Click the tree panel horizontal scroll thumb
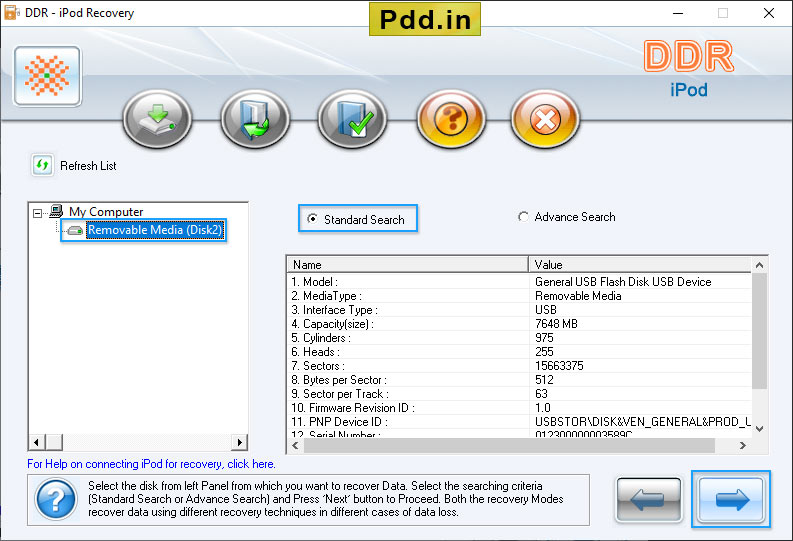The width and height of the screenshot is (793, 541). coord(54,442)
